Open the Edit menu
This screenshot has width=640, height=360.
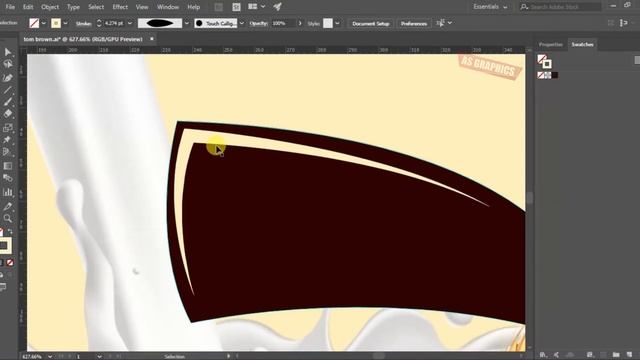coord(28,7)
